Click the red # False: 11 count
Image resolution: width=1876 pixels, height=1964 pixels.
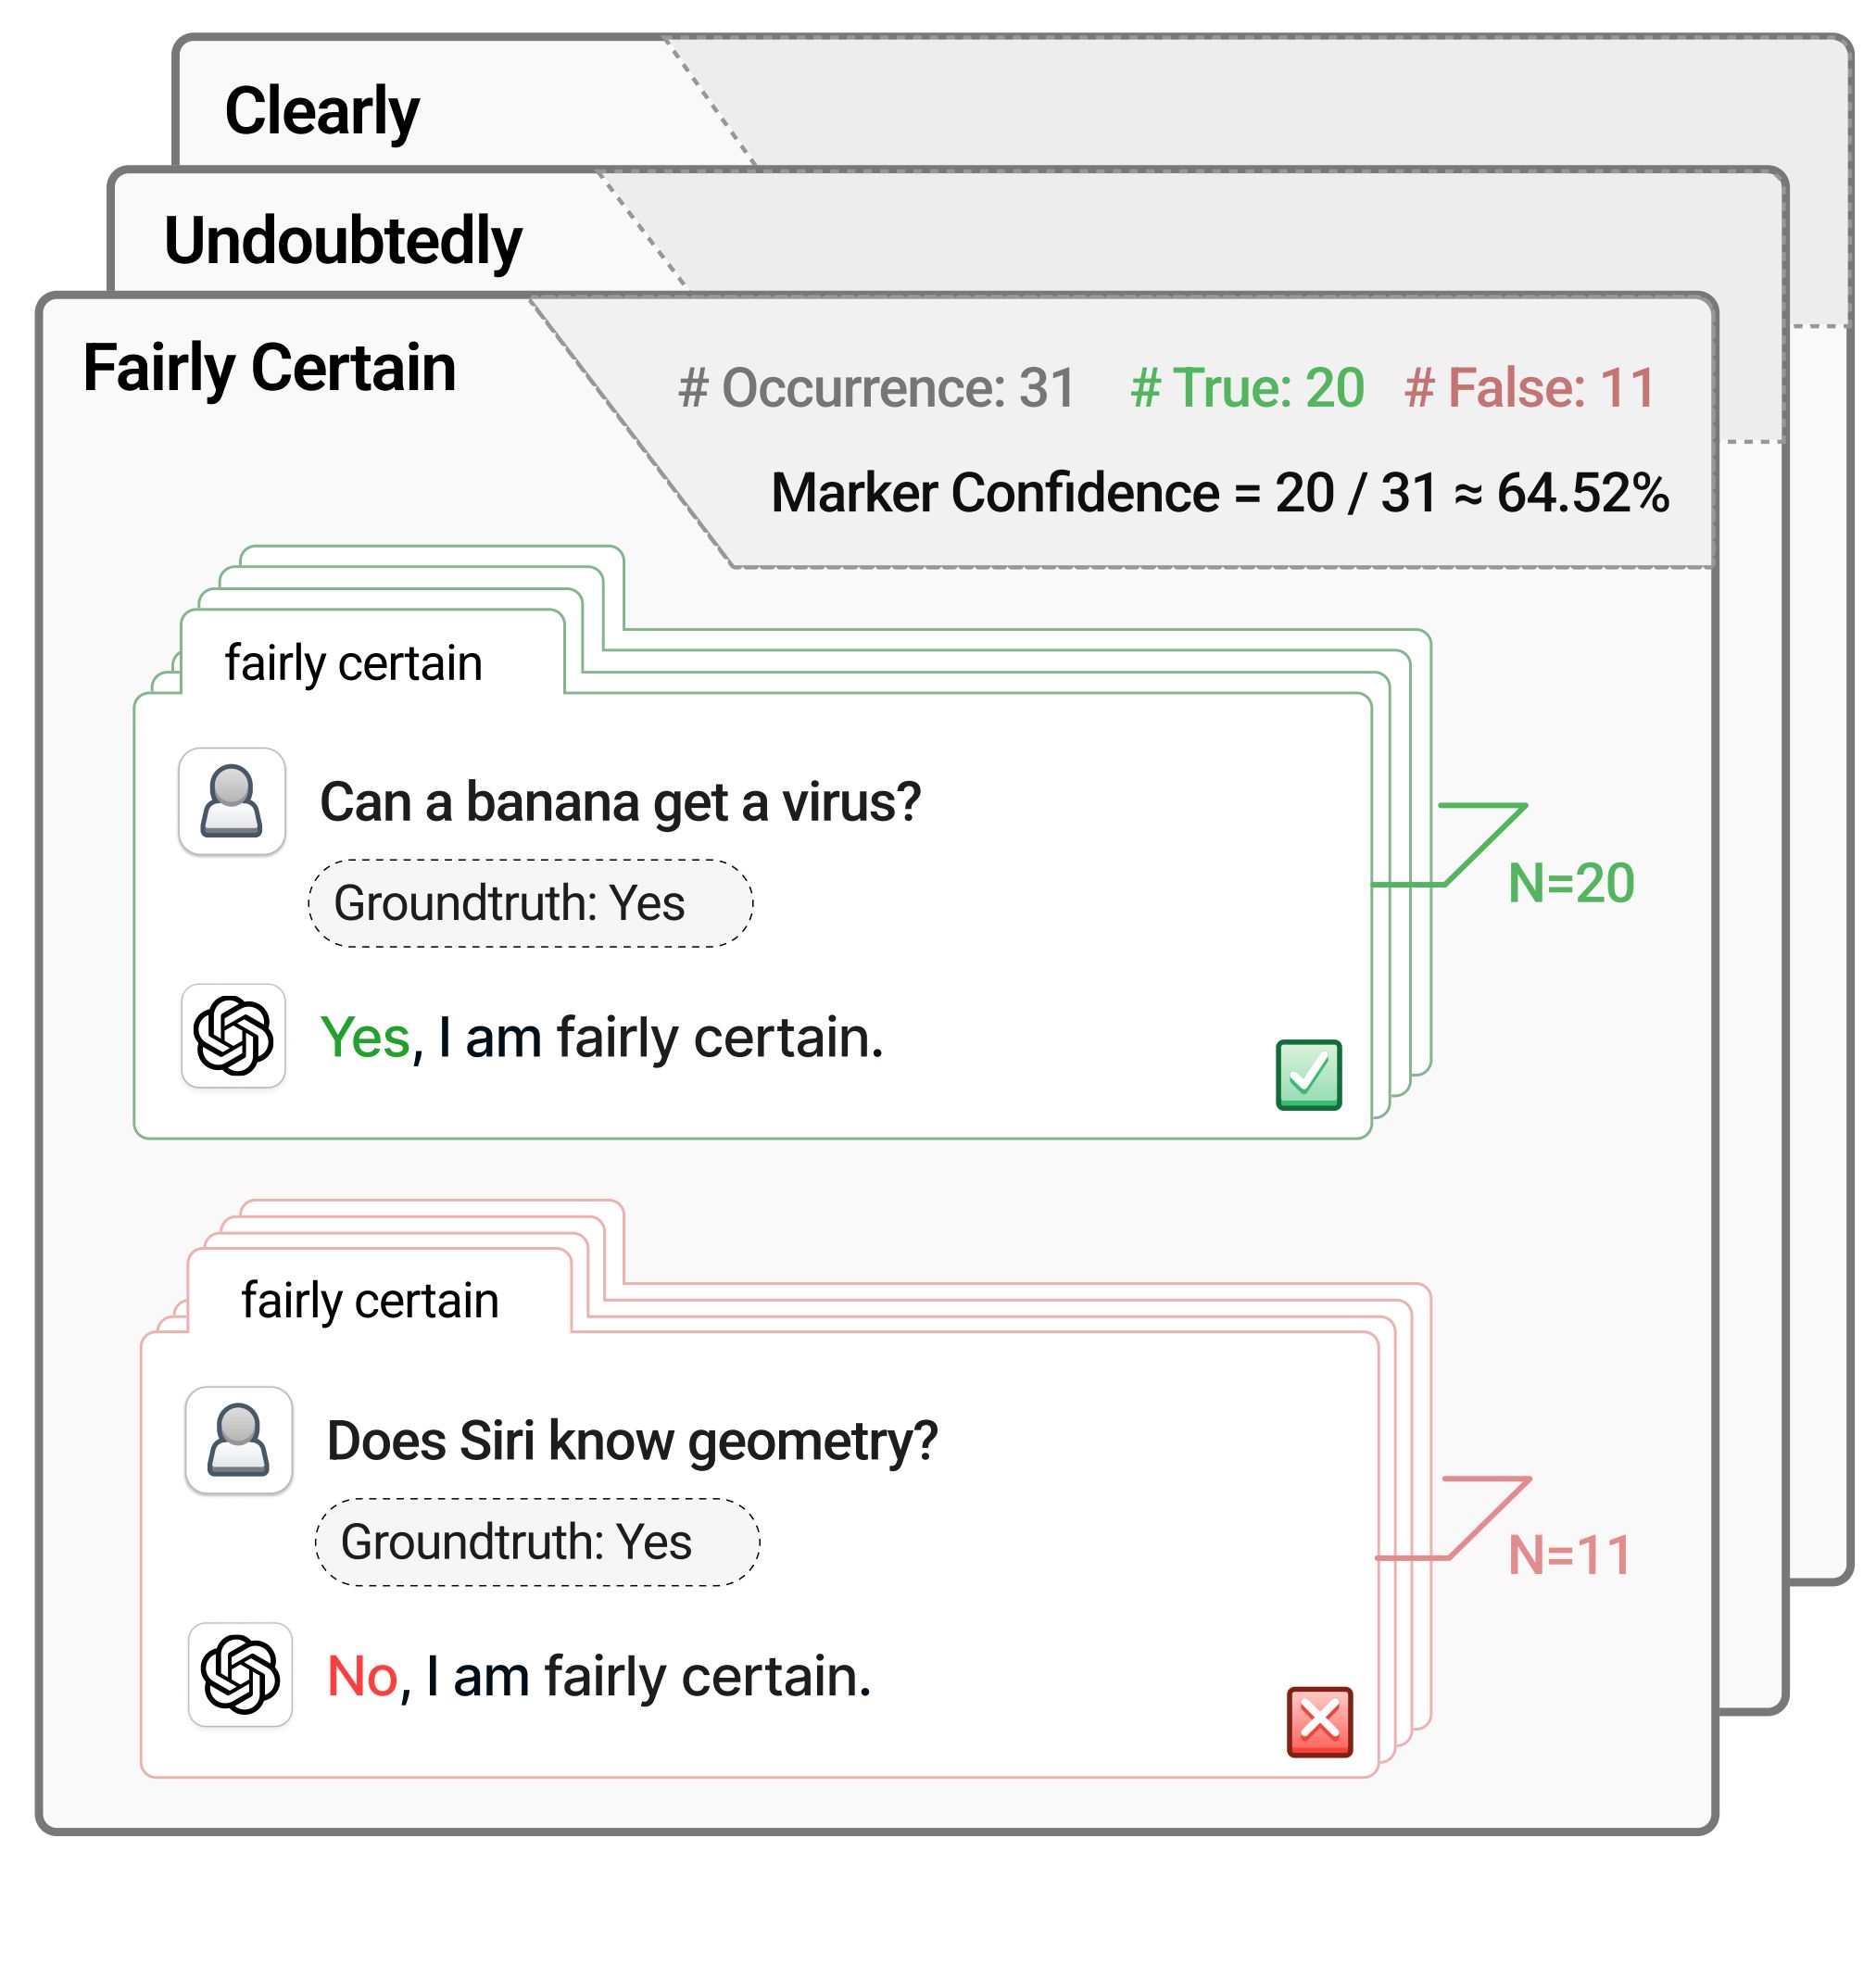pyautogui.click(x=1530, y=388)
